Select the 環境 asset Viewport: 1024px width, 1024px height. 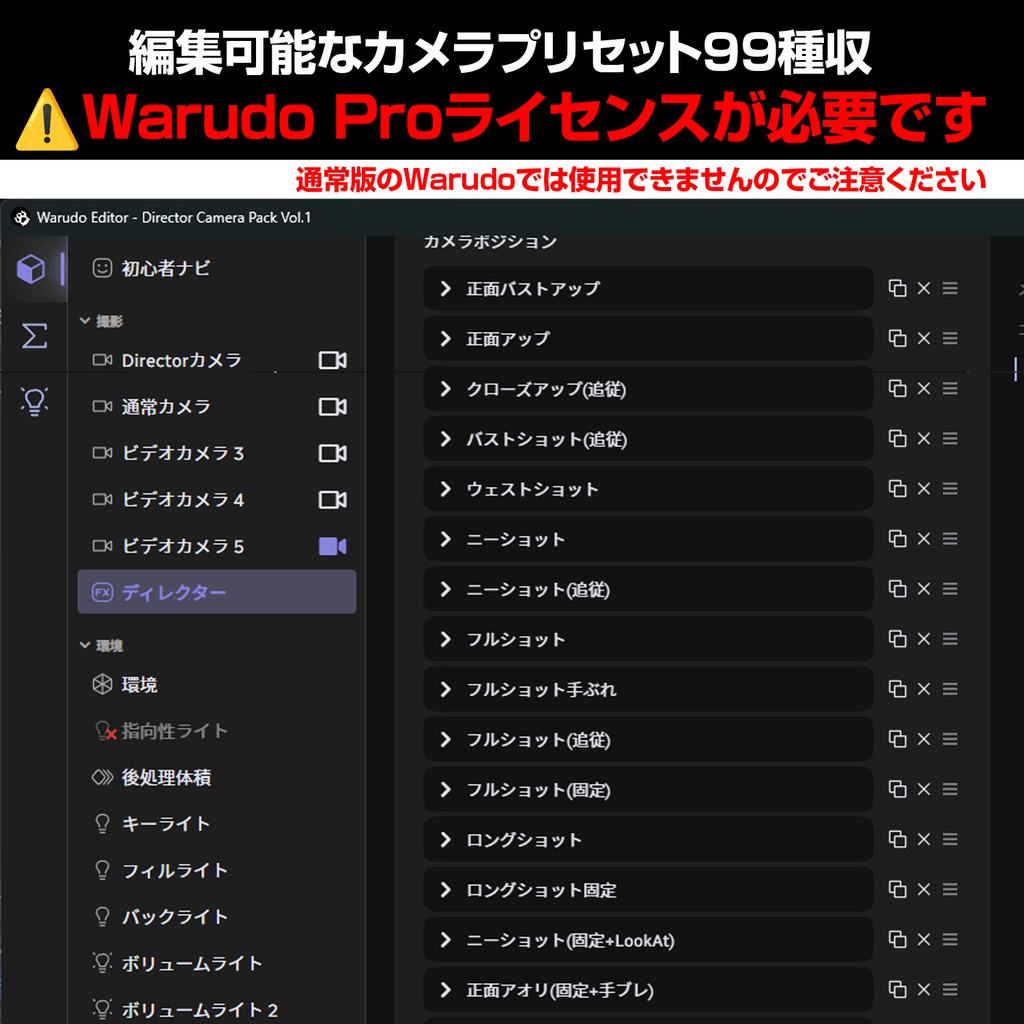[x=217, y=684]
